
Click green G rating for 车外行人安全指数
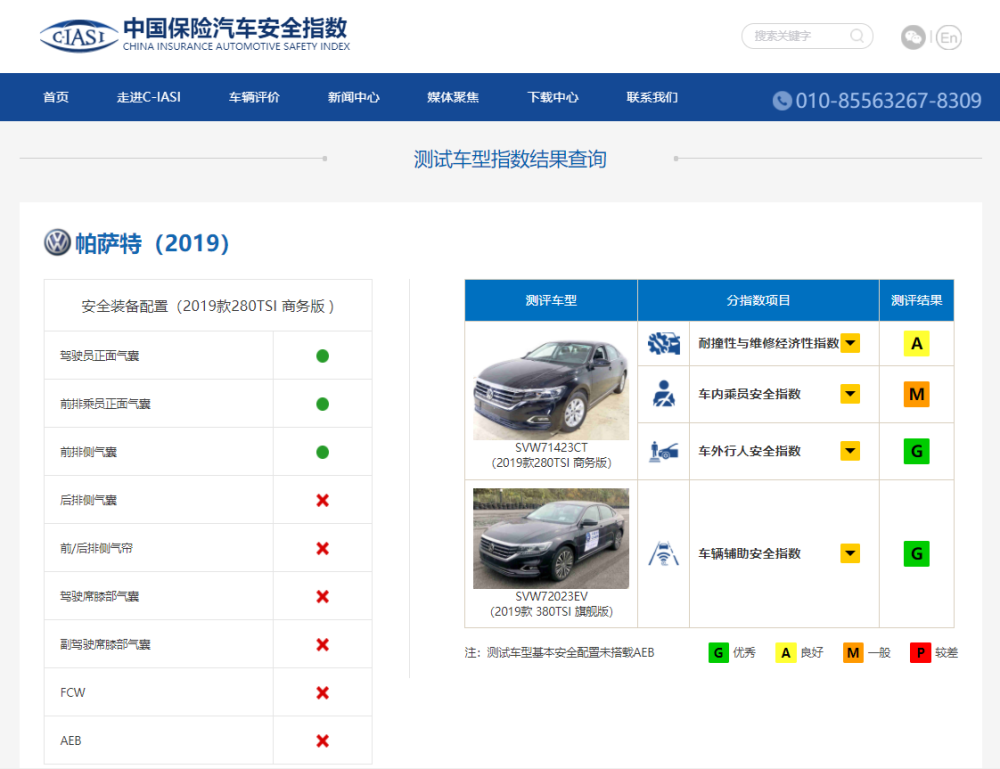(916, 451)
